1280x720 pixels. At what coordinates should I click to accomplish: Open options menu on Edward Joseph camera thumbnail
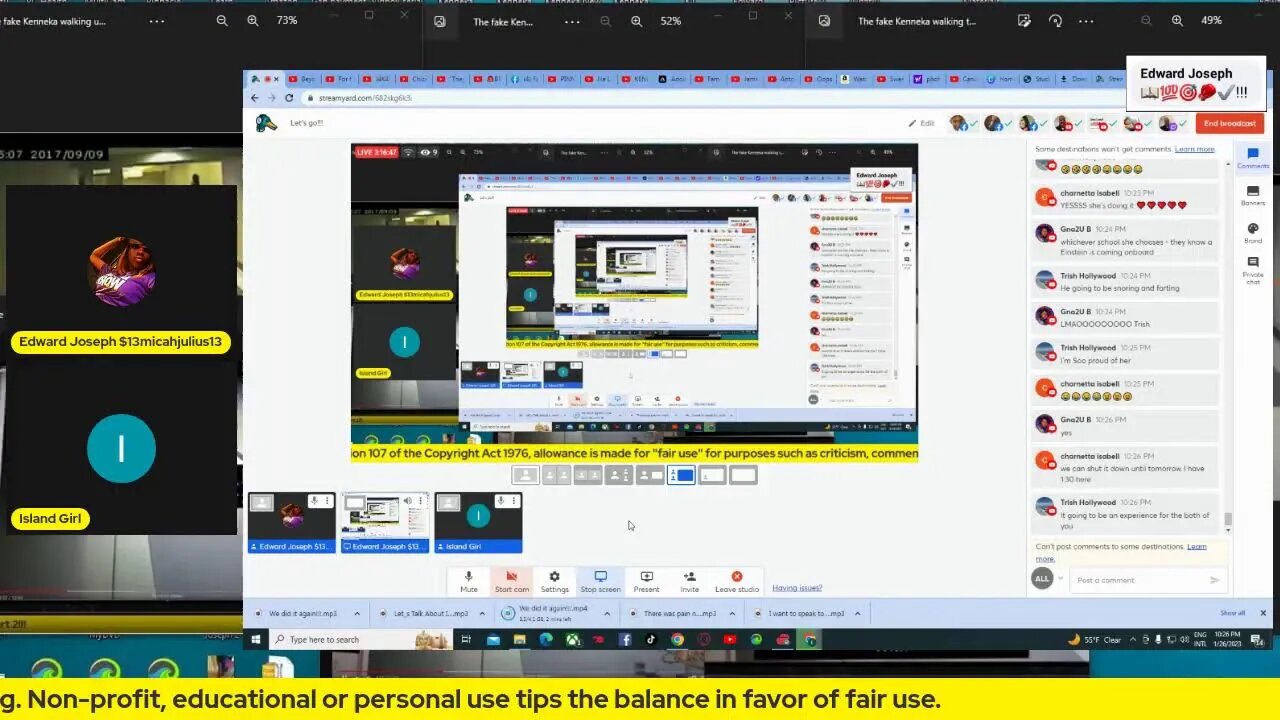coord(328,501)
